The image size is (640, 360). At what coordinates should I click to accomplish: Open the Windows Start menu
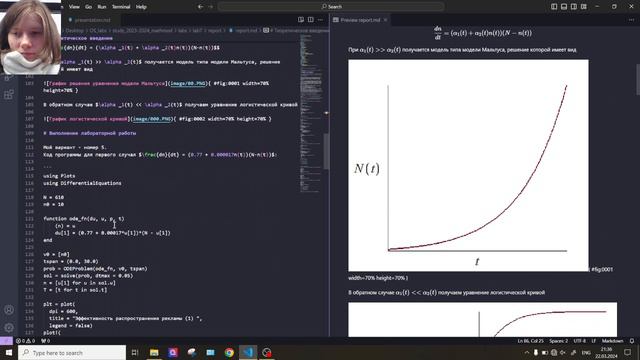pyautogui.click(x=9, y=352)
